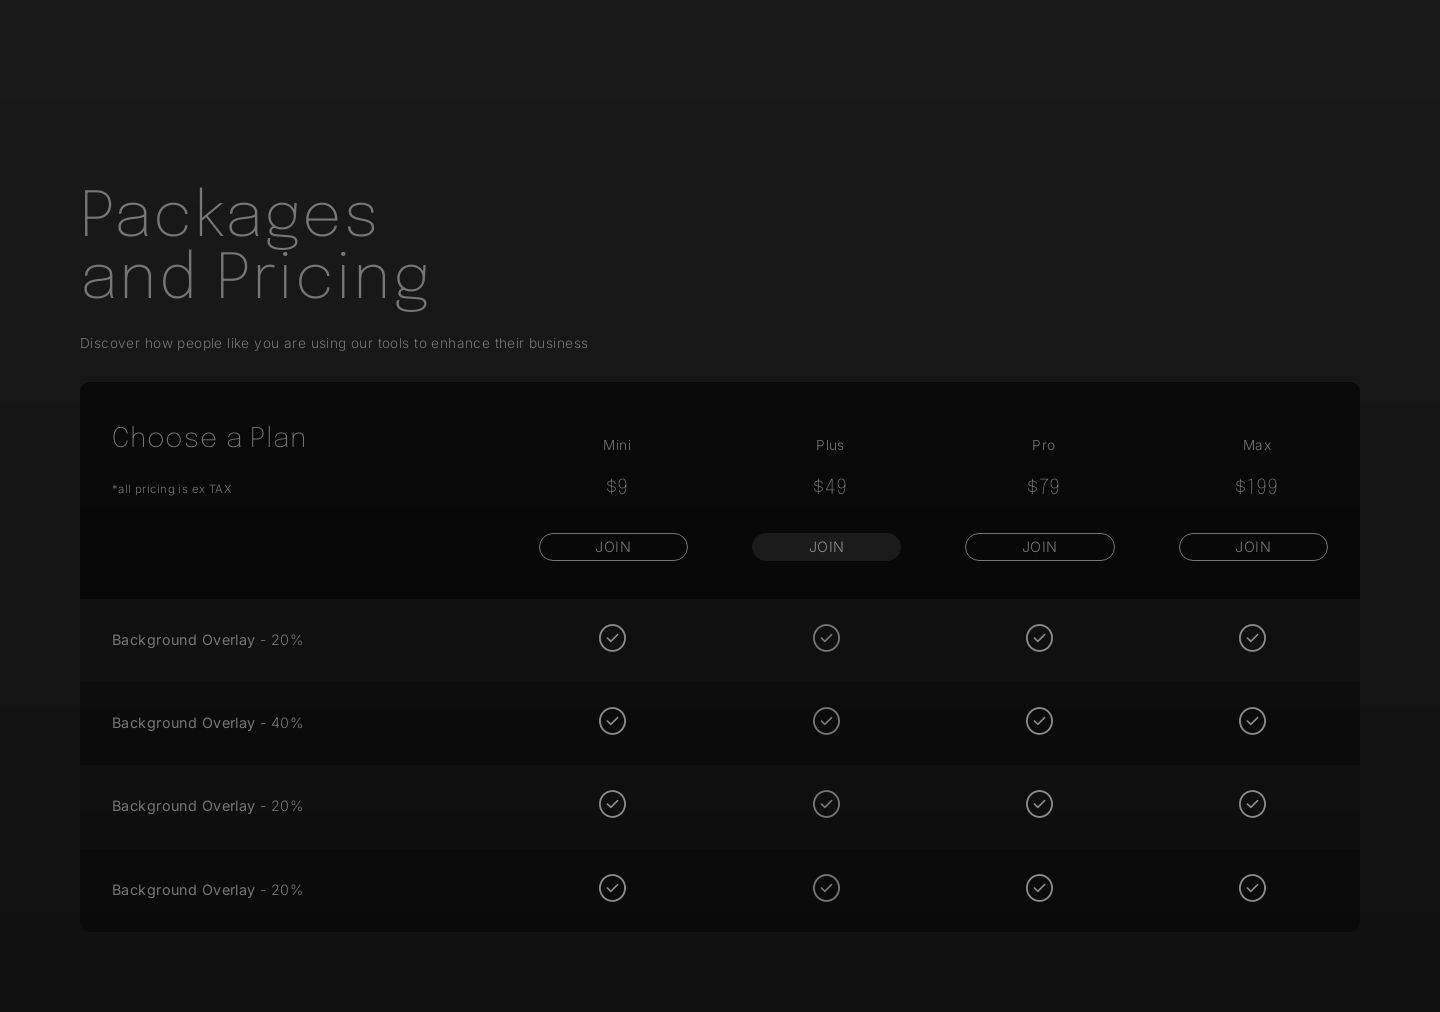
Task: Click Max checkmark in the first feature row
Action: [1252, 638]
